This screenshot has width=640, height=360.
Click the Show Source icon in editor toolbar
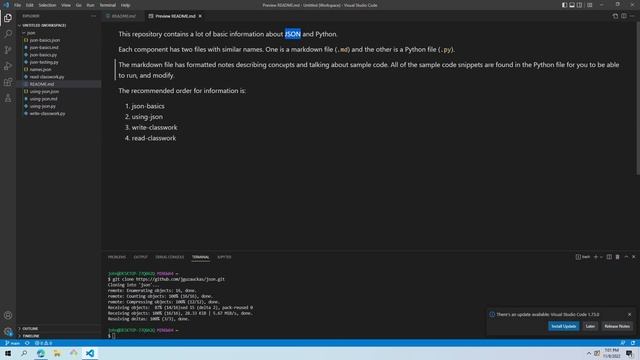point(615,16)
